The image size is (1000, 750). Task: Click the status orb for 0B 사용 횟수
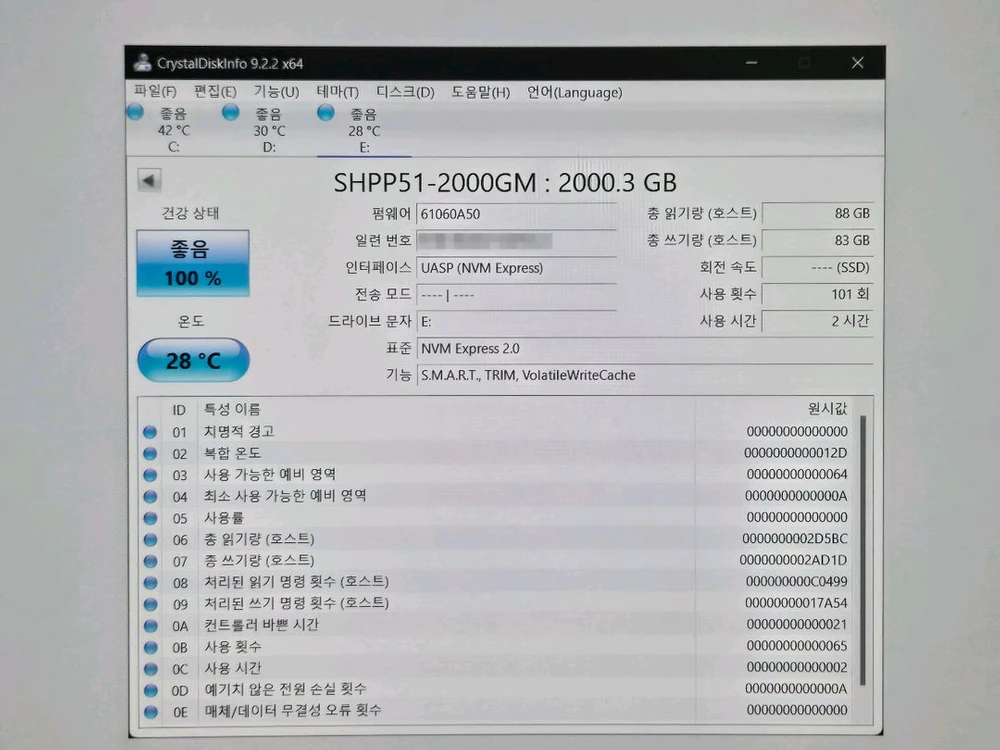tap(151, 647)
